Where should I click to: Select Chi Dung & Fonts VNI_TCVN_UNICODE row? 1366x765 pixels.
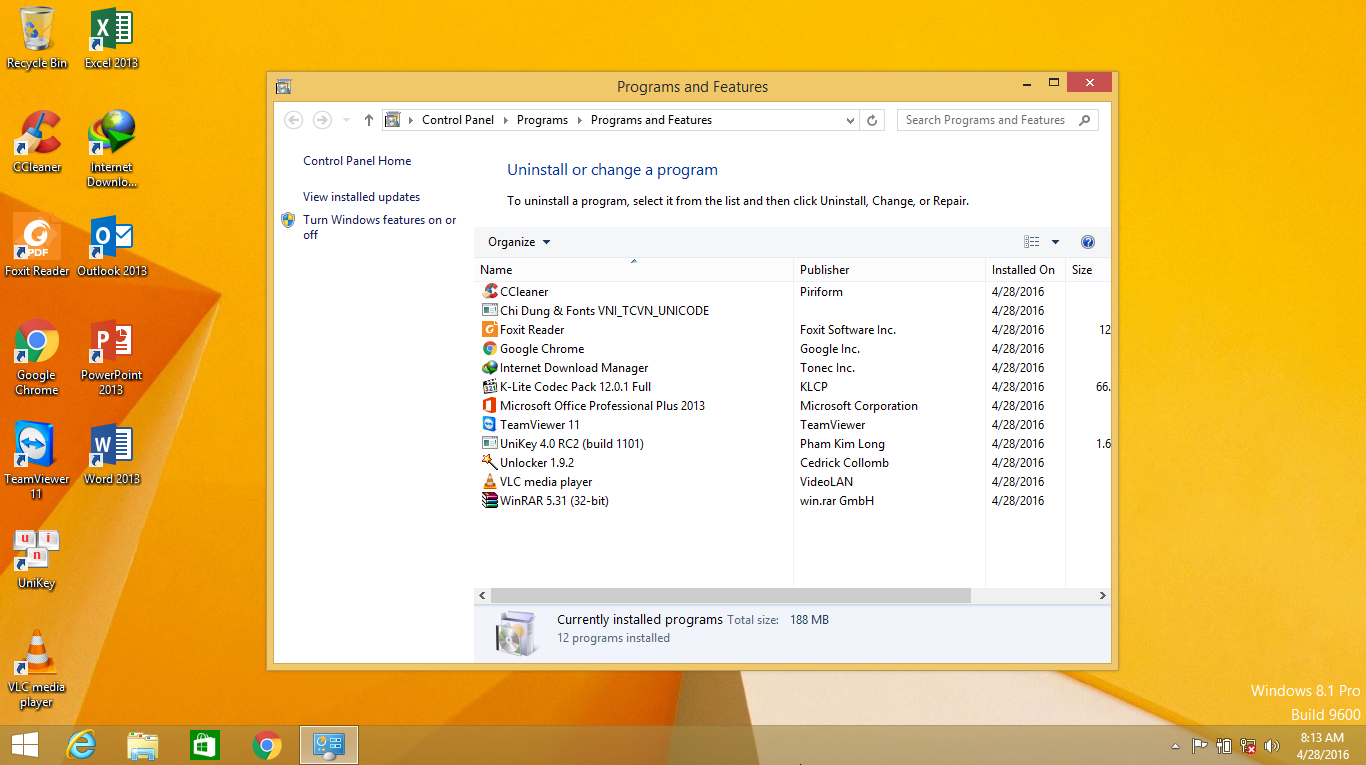[x=792, y=310]
